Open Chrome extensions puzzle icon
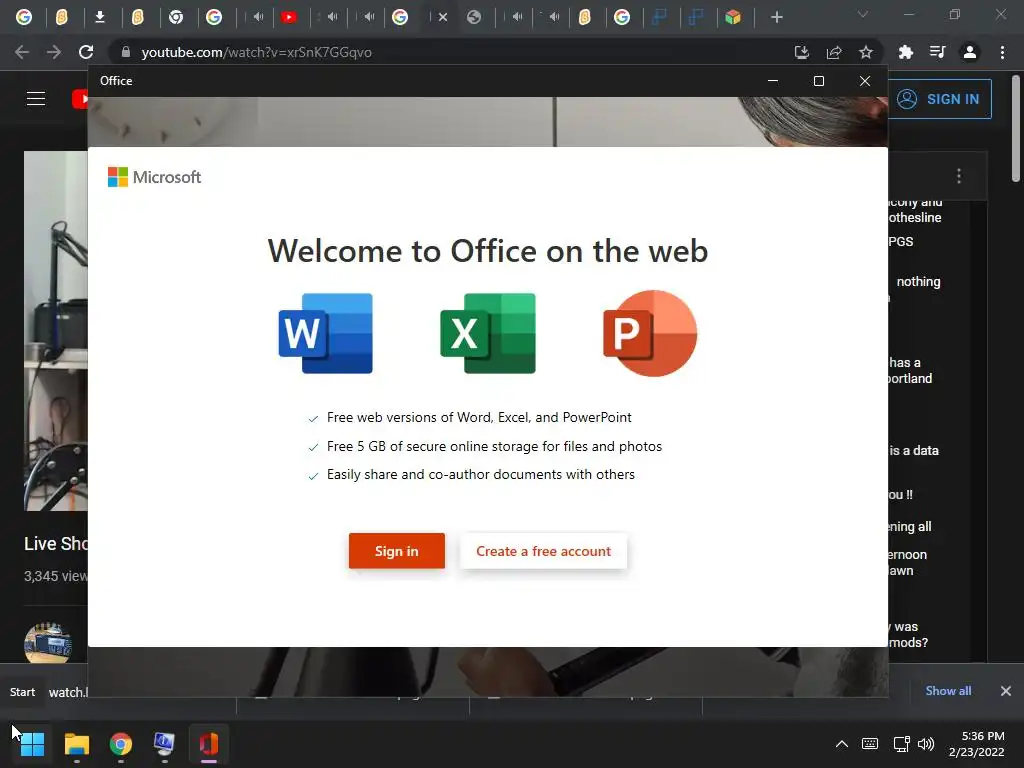Image resolution: width=1024 pixels, height=768 pixels. click(x=906, y=52)
